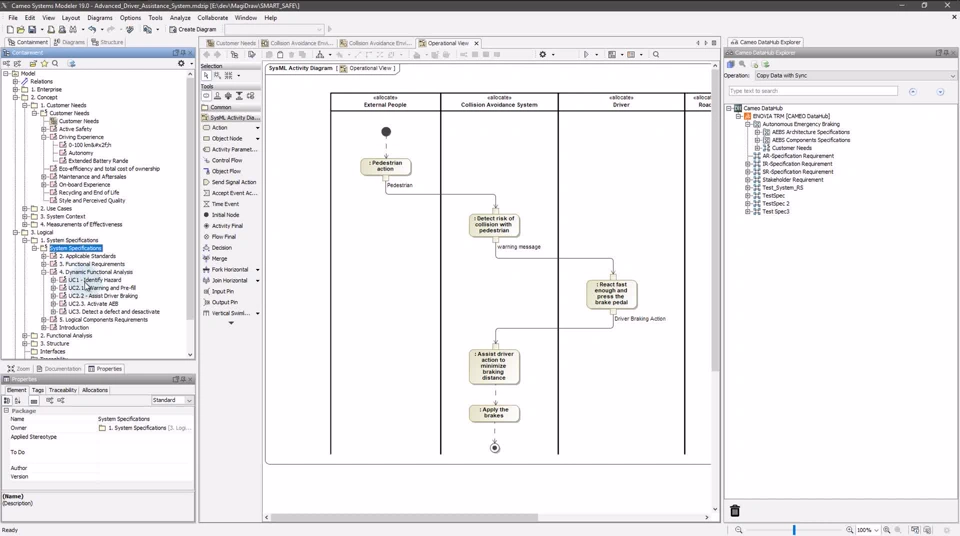Click the DataHub search text field

[x=813, y=91]
